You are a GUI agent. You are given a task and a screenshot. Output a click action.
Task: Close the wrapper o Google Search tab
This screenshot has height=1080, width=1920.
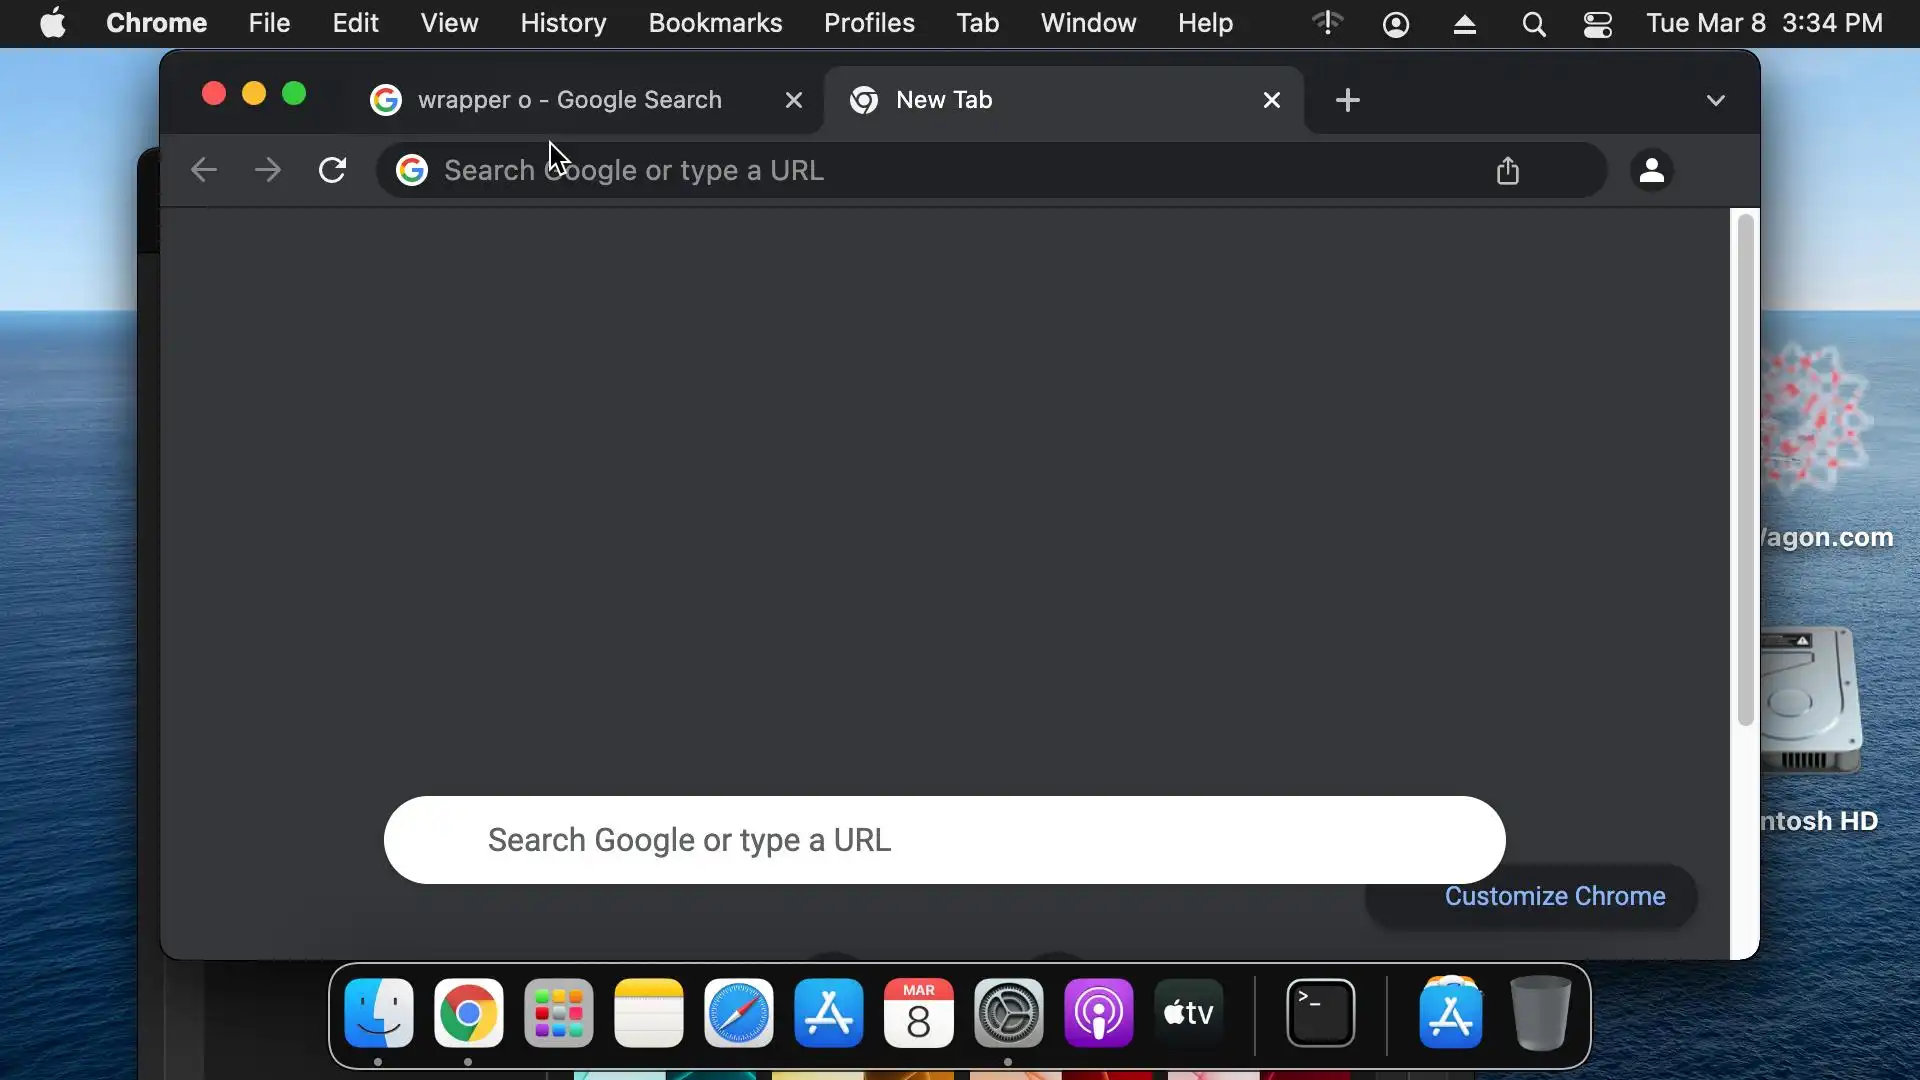point(793,100)
